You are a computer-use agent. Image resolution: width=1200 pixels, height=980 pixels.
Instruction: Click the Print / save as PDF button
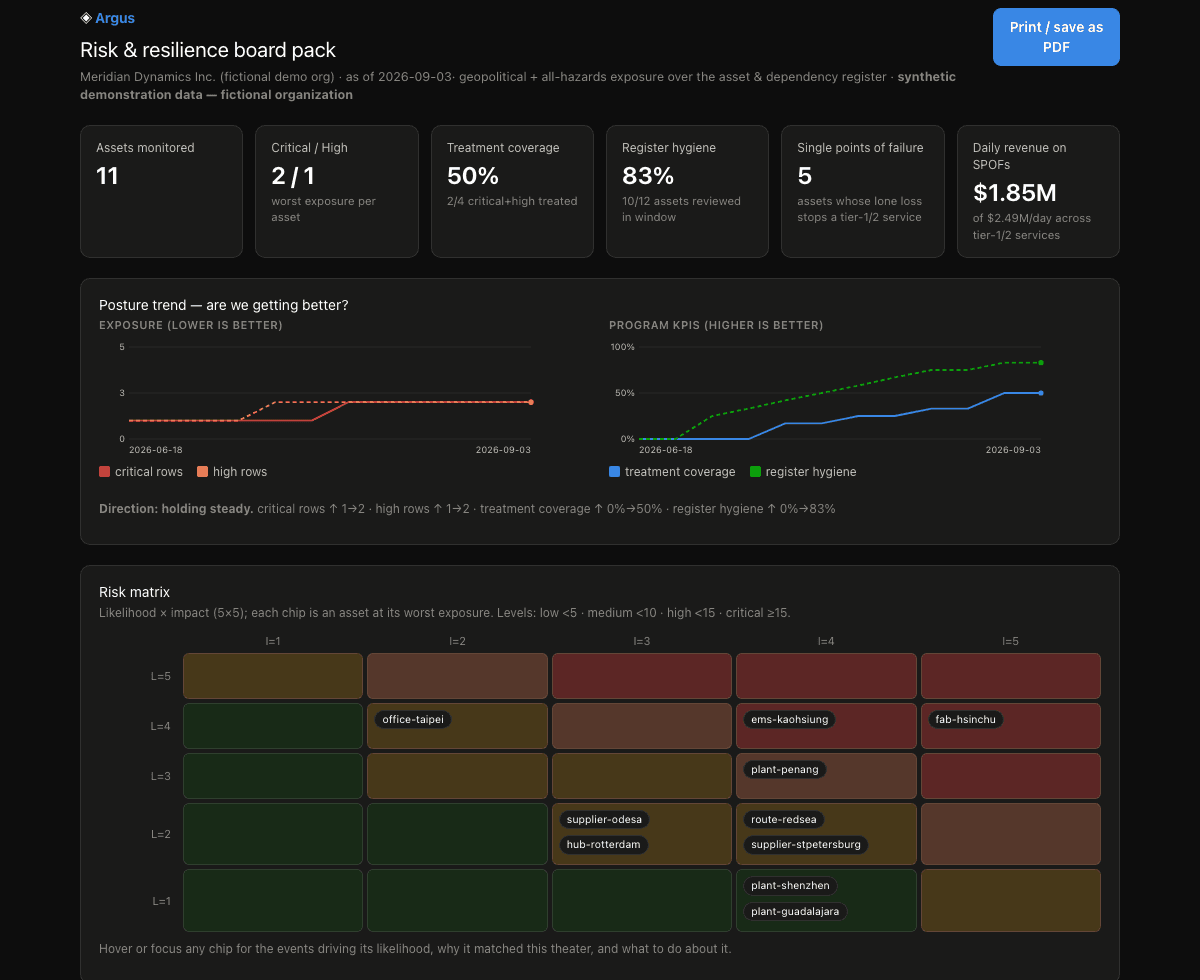pos(1056,37)
